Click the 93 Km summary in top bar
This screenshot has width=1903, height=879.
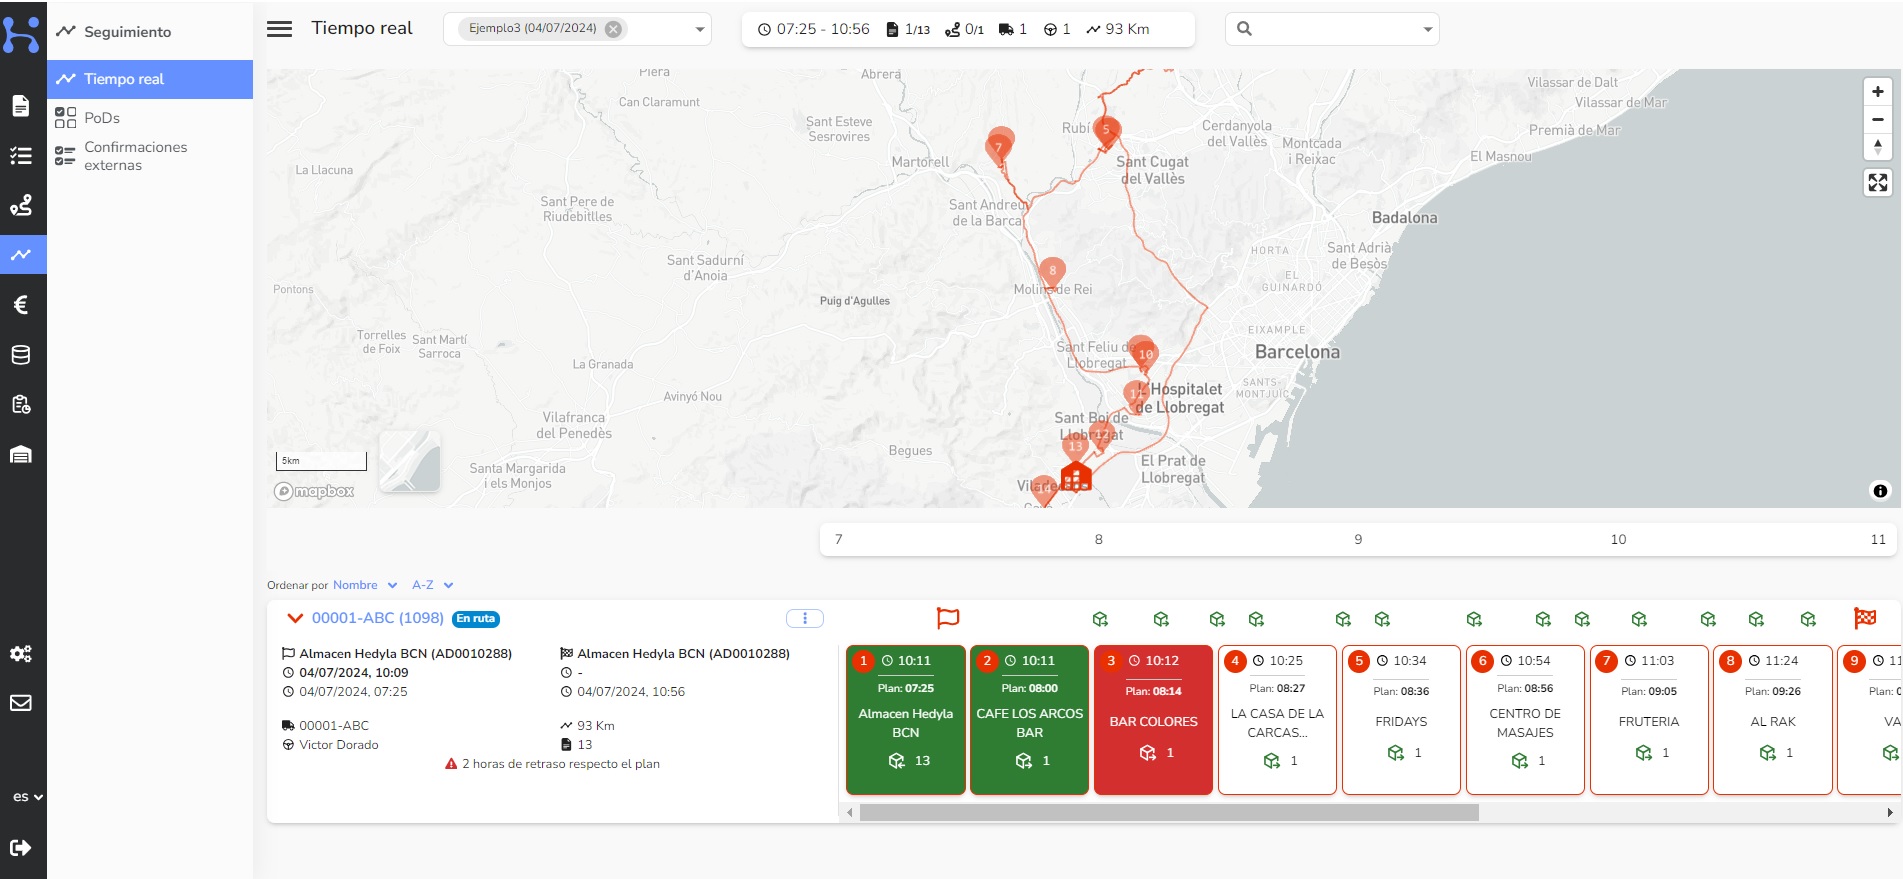click(1118, 30)
